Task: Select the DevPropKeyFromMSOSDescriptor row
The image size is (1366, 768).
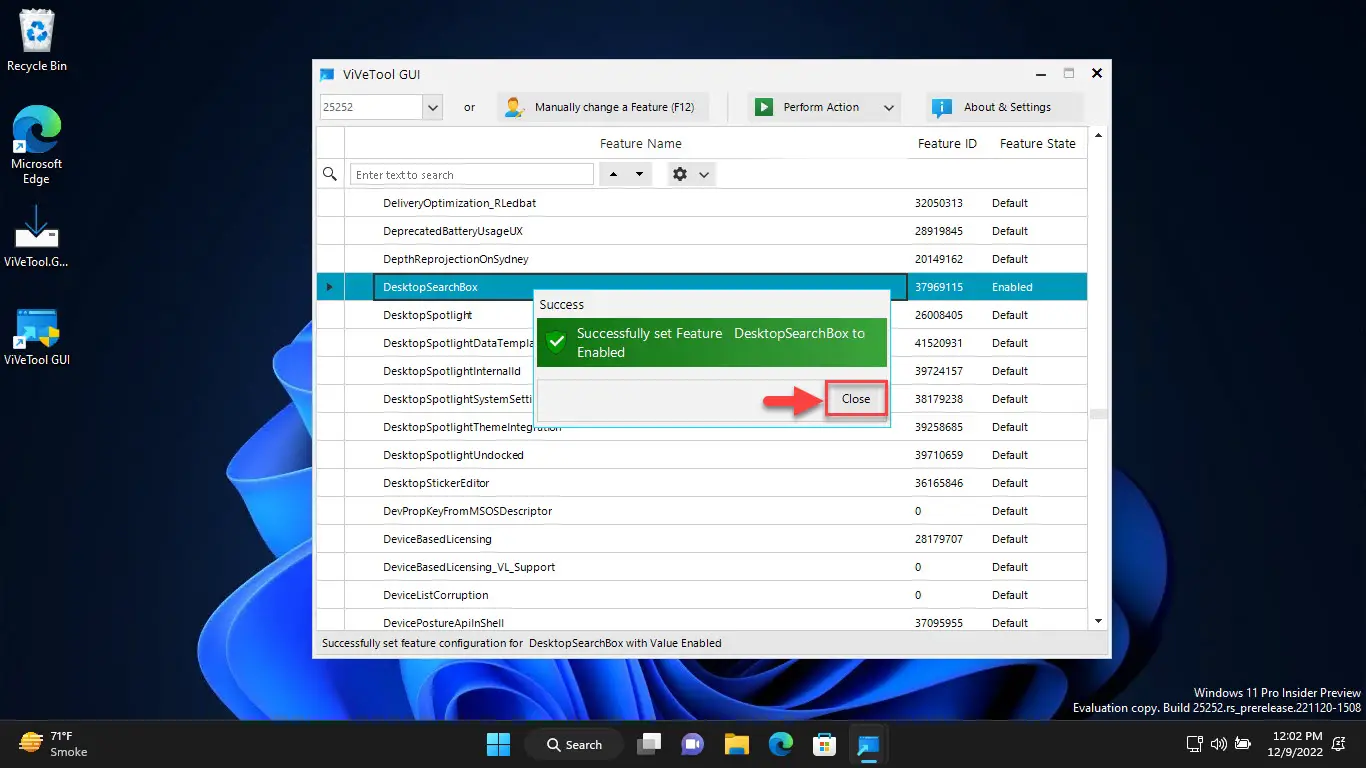Action: 702,511
